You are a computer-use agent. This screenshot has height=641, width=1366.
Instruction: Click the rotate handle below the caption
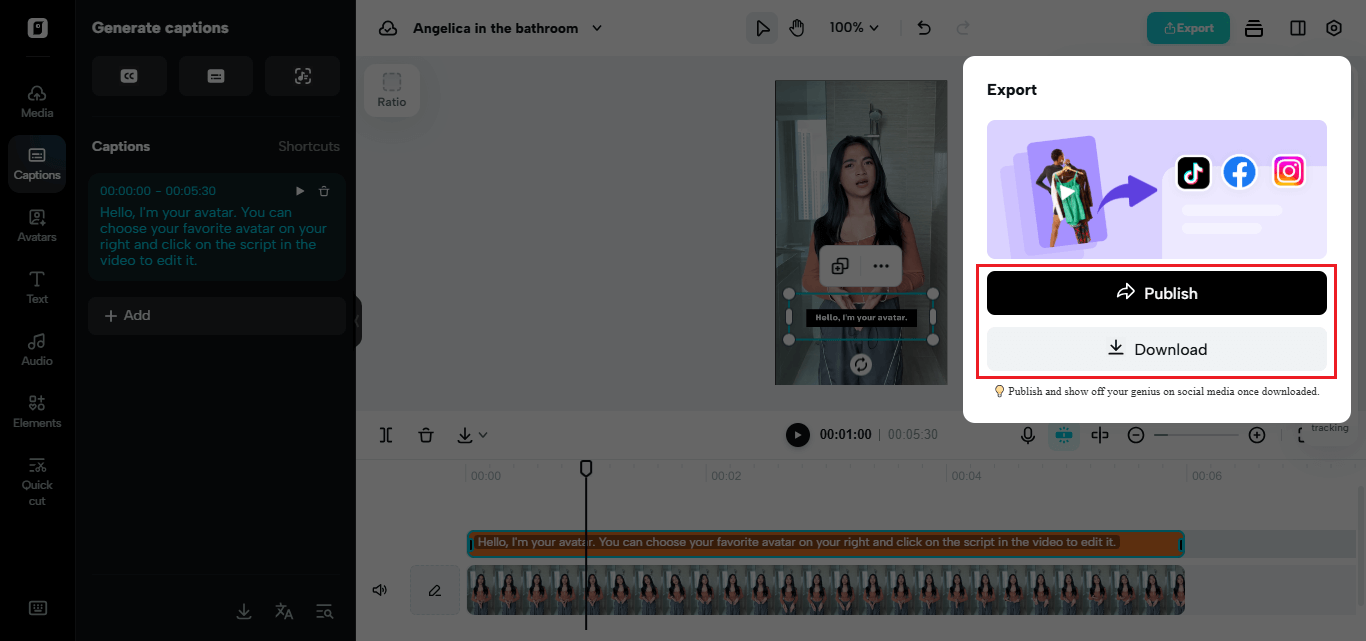(x=860, y=365)
